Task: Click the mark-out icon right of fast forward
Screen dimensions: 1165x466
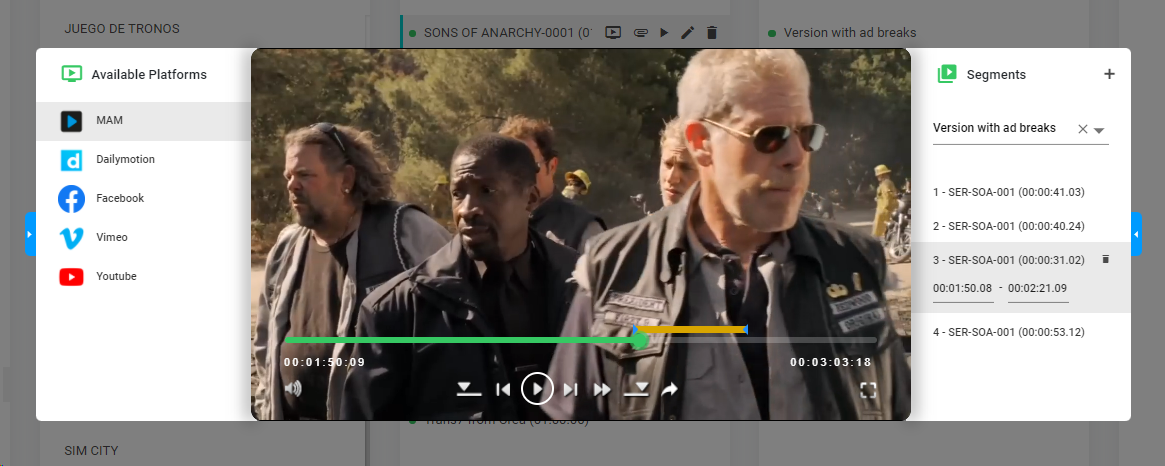Action: [x=636, y=389]
